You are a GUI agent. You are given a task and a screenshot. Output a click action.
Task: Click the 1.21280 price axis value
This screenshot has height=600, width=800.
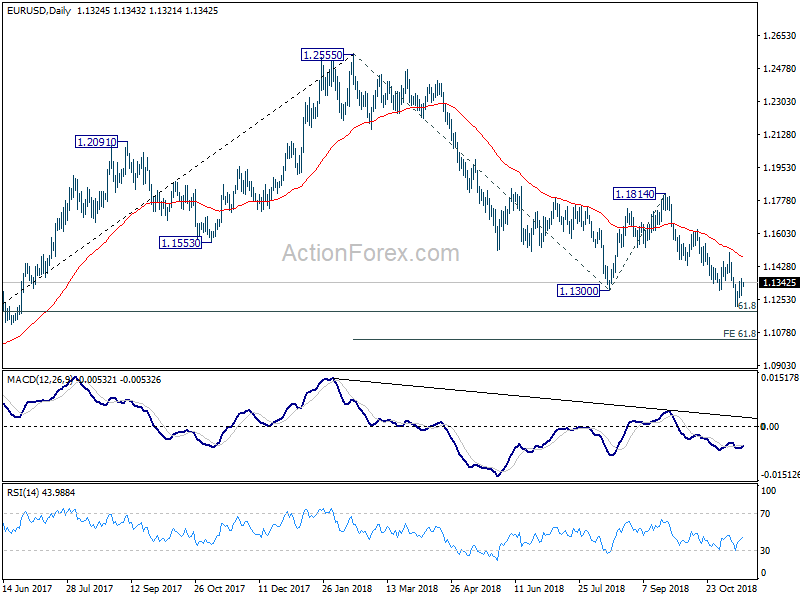tap(779, 135)
